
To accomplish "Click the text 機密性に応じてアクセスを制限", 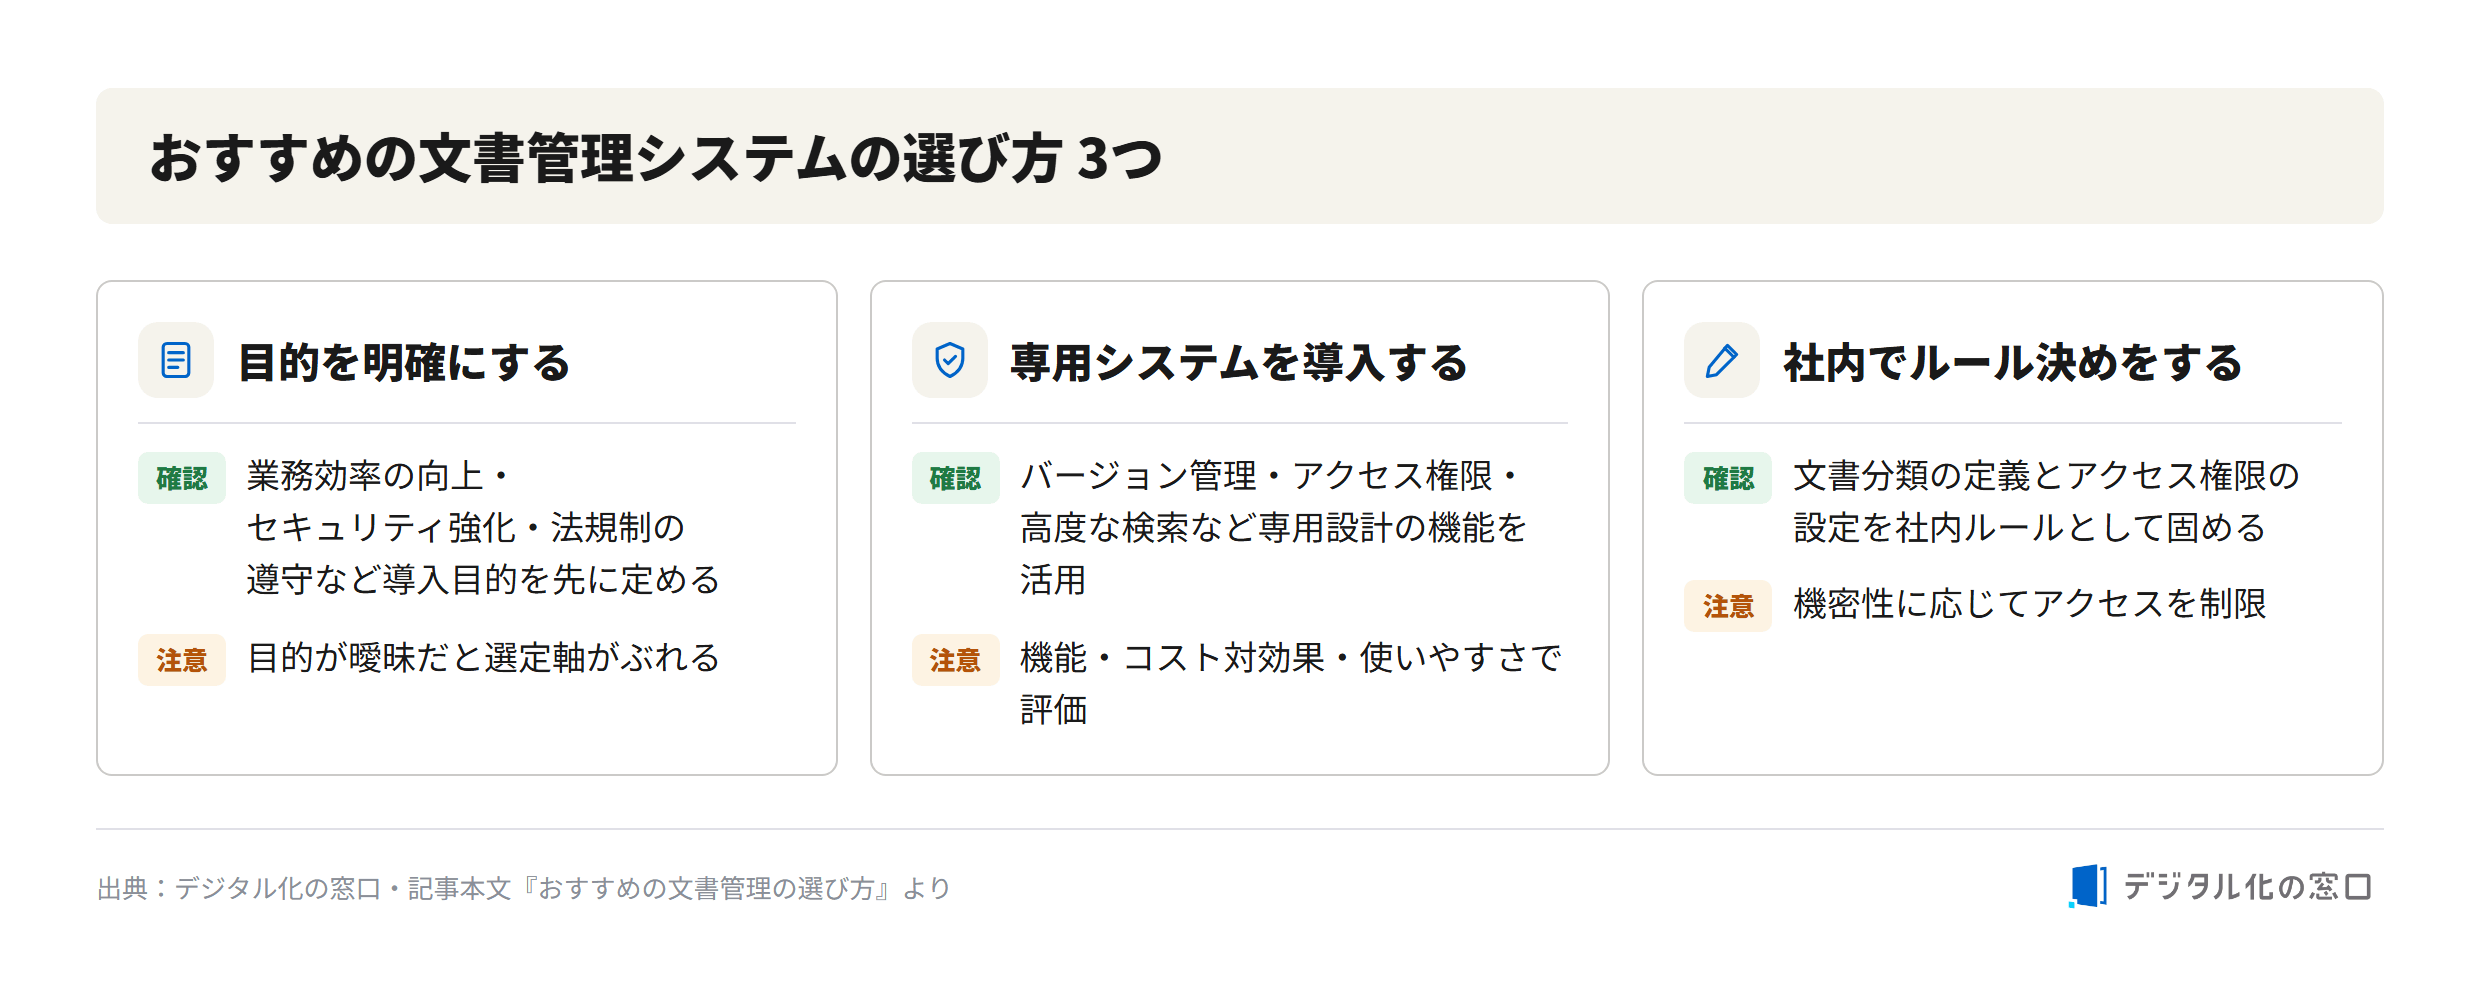I will (x=2030, y=604).
